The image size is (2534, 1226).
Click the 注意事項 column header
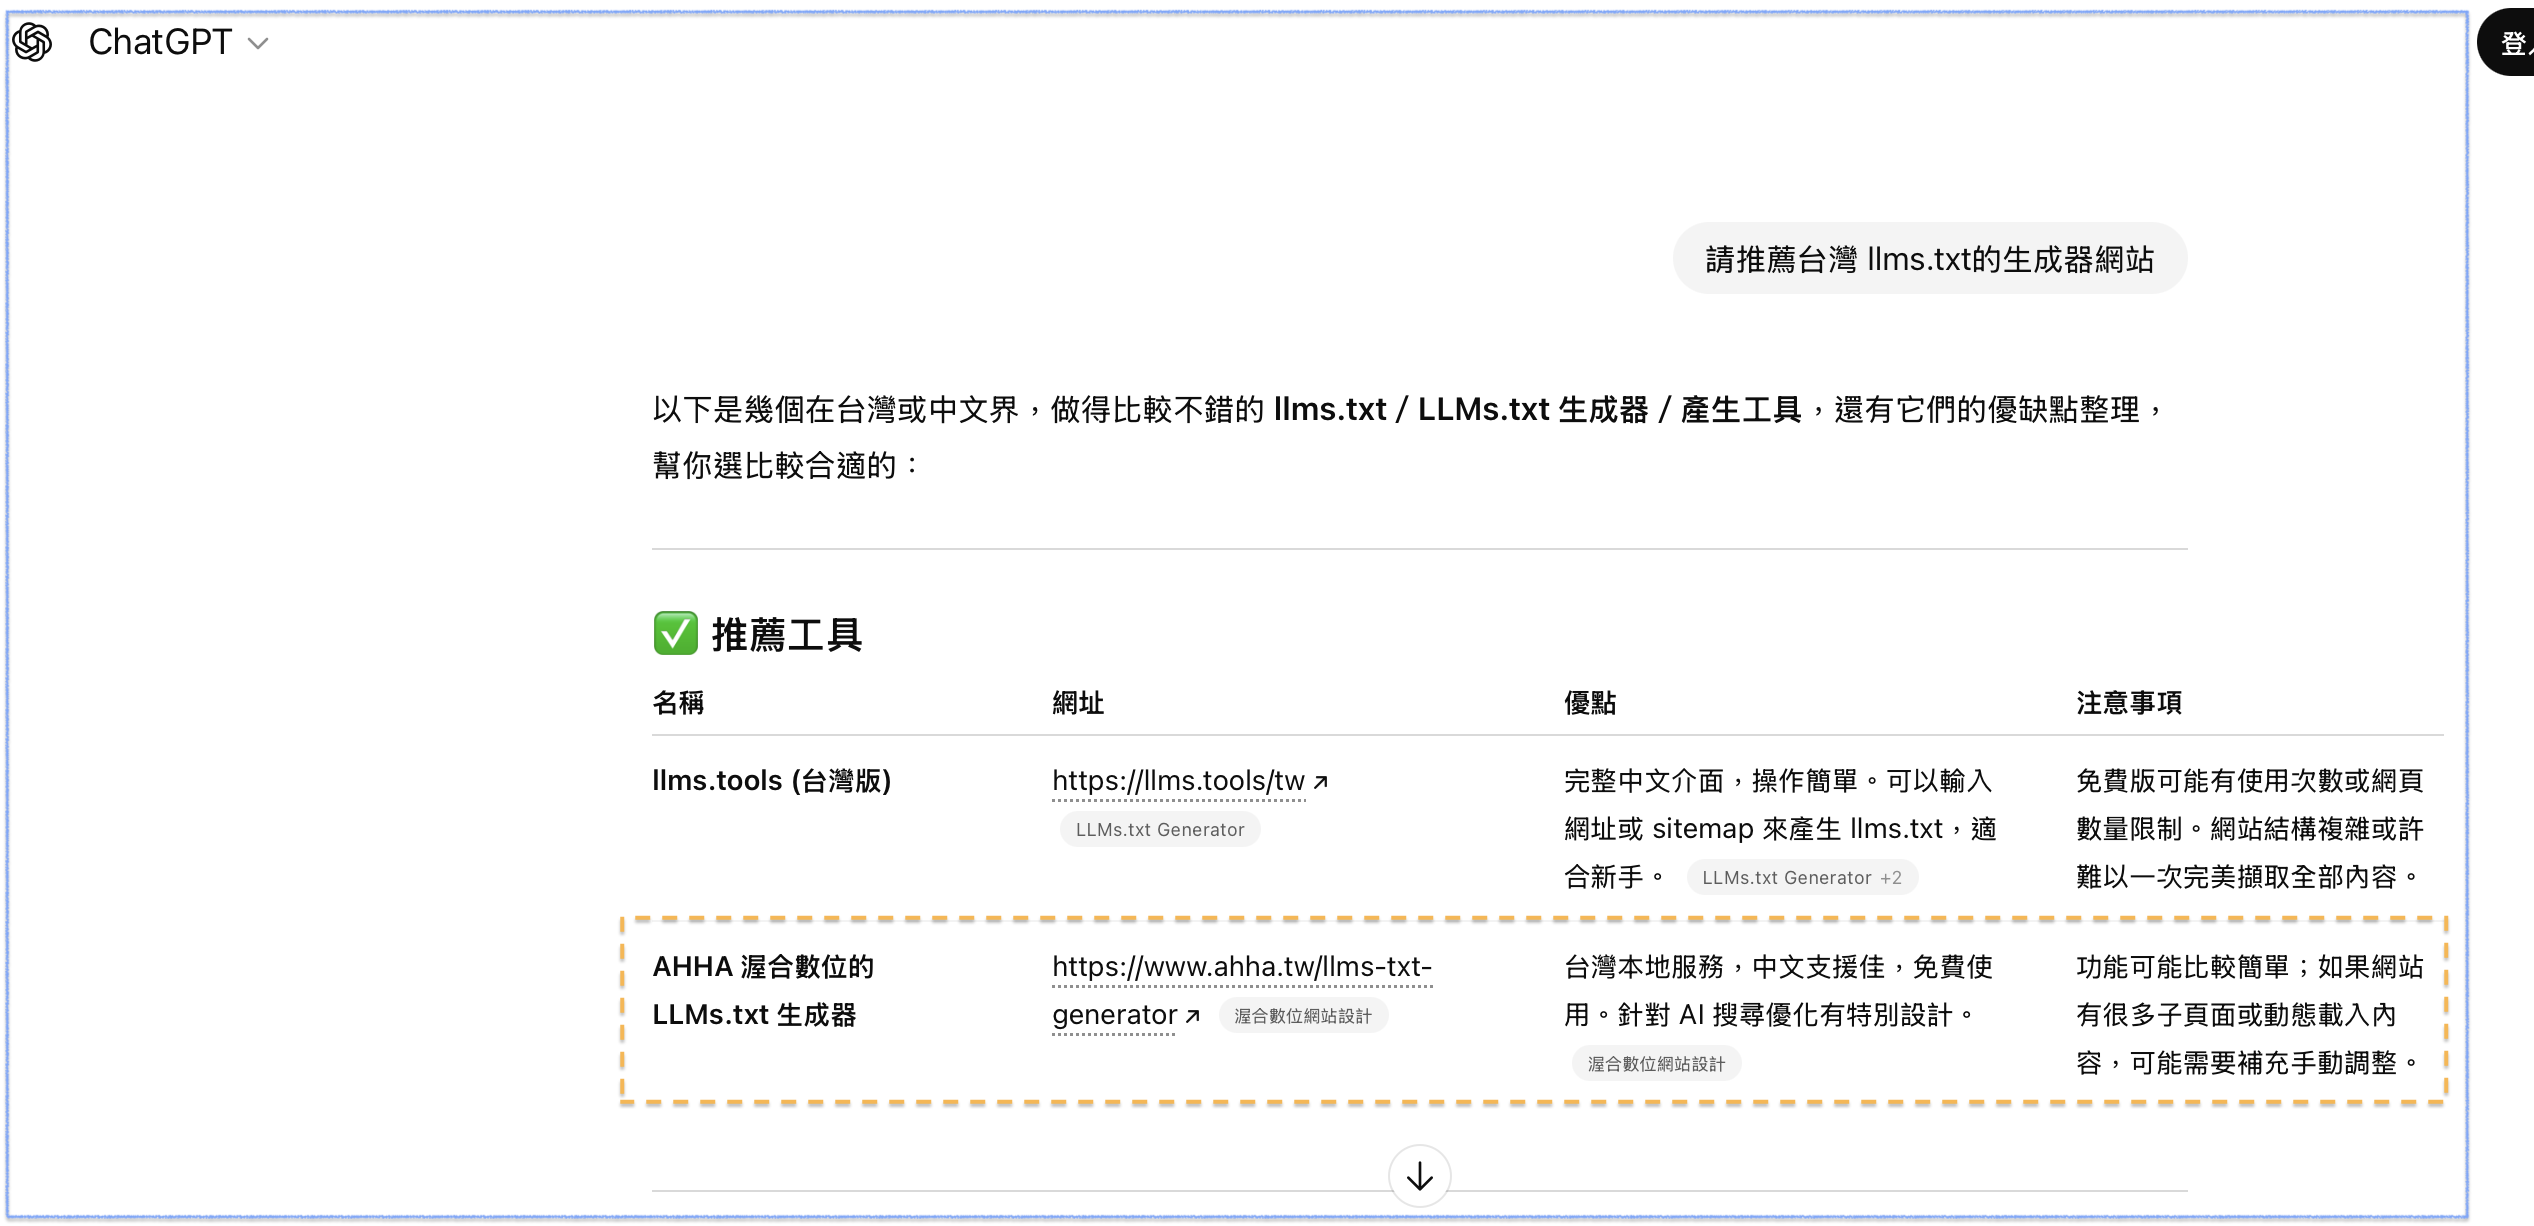(x=2128, y=703)
